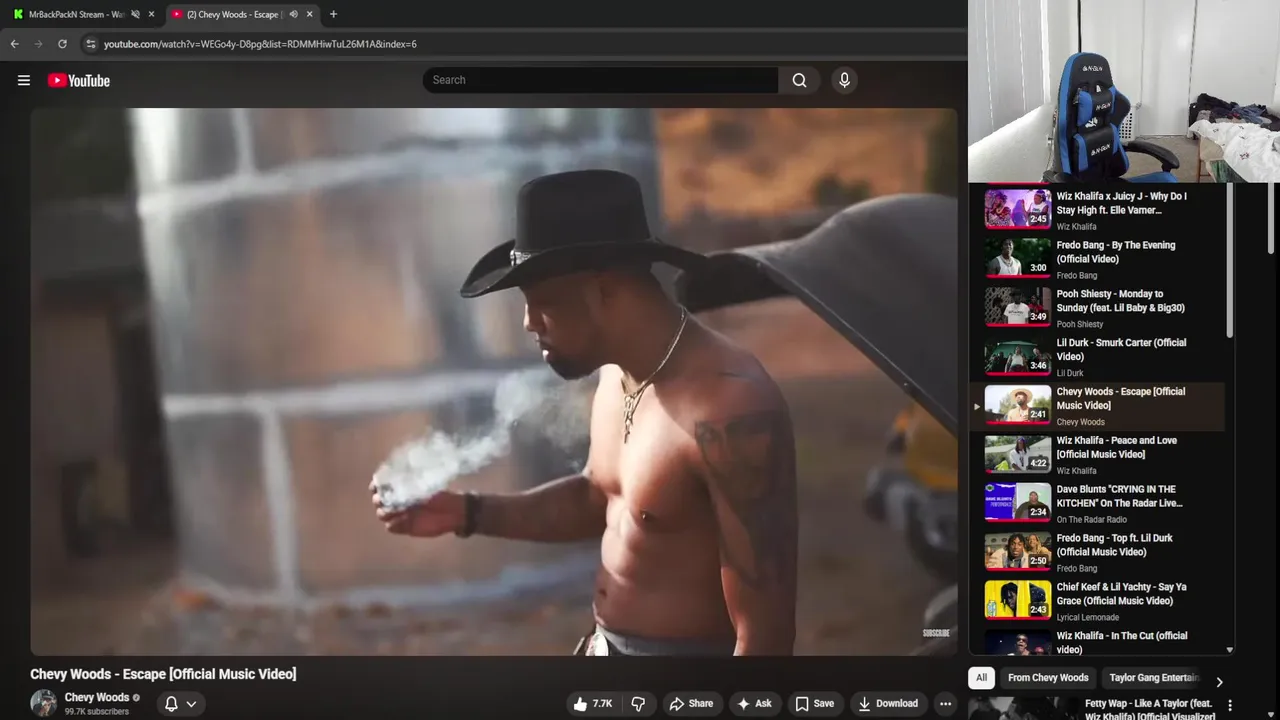Image resolution: width=1280 pixels, height=720 pixels.
Task: Open the Fetty Wap - Like A Taylor video title
Action: [1150, 710]
